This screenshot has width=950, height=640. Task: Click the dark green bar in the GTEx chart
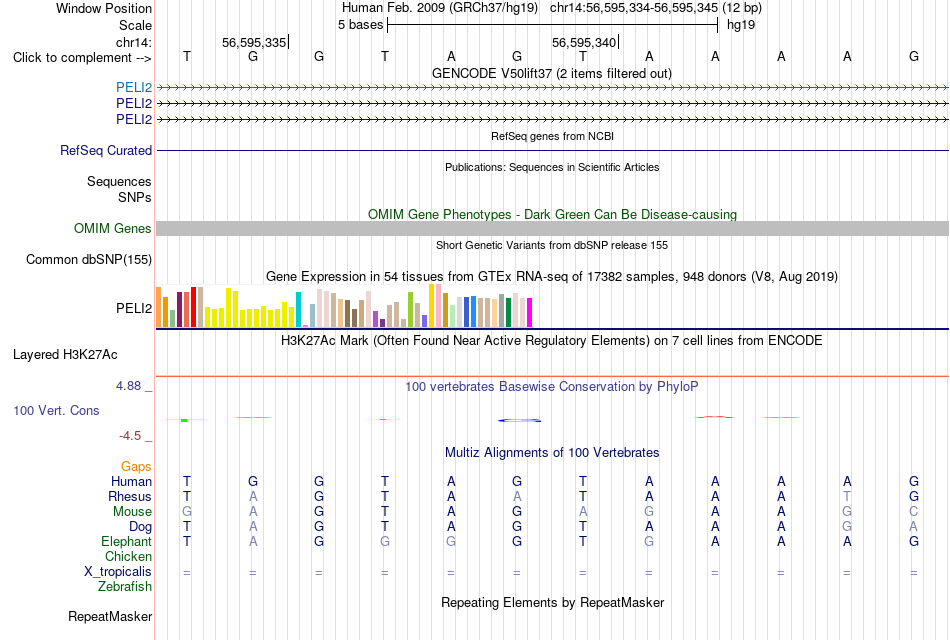click(508, 313)
